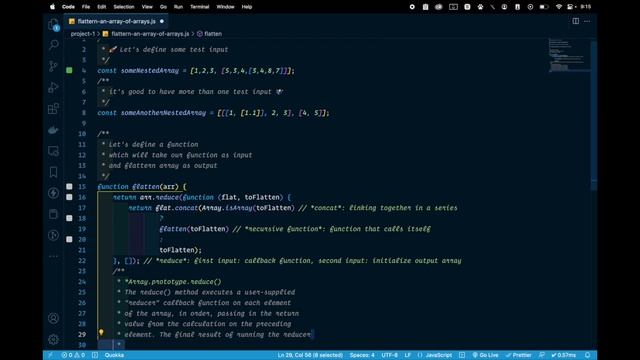Viewport: 640px width, 360px height.
Task: Click breadcrumb flatten symbol
Action: 209,34
